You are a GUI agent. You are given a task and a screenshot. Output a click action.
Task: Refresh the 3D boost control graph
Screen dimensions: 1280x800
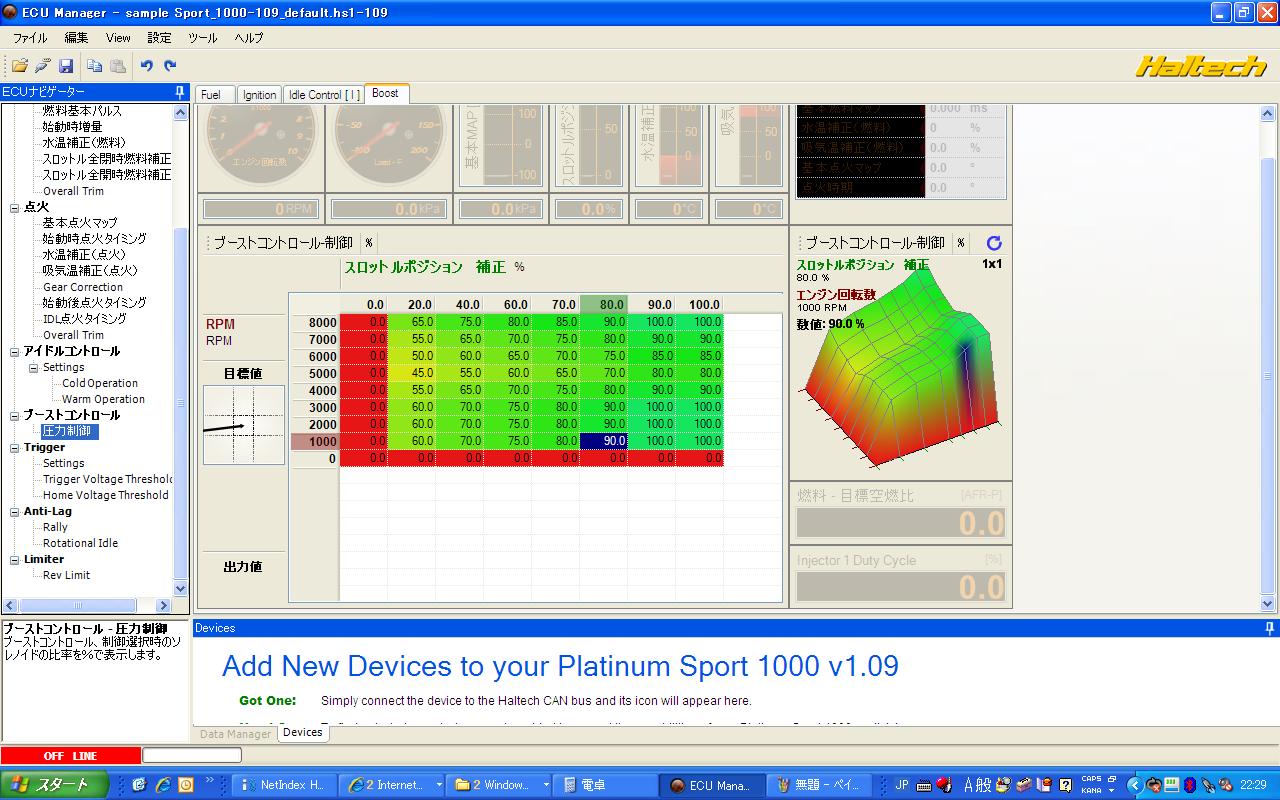pyautogui.click(x=994, y=243)
